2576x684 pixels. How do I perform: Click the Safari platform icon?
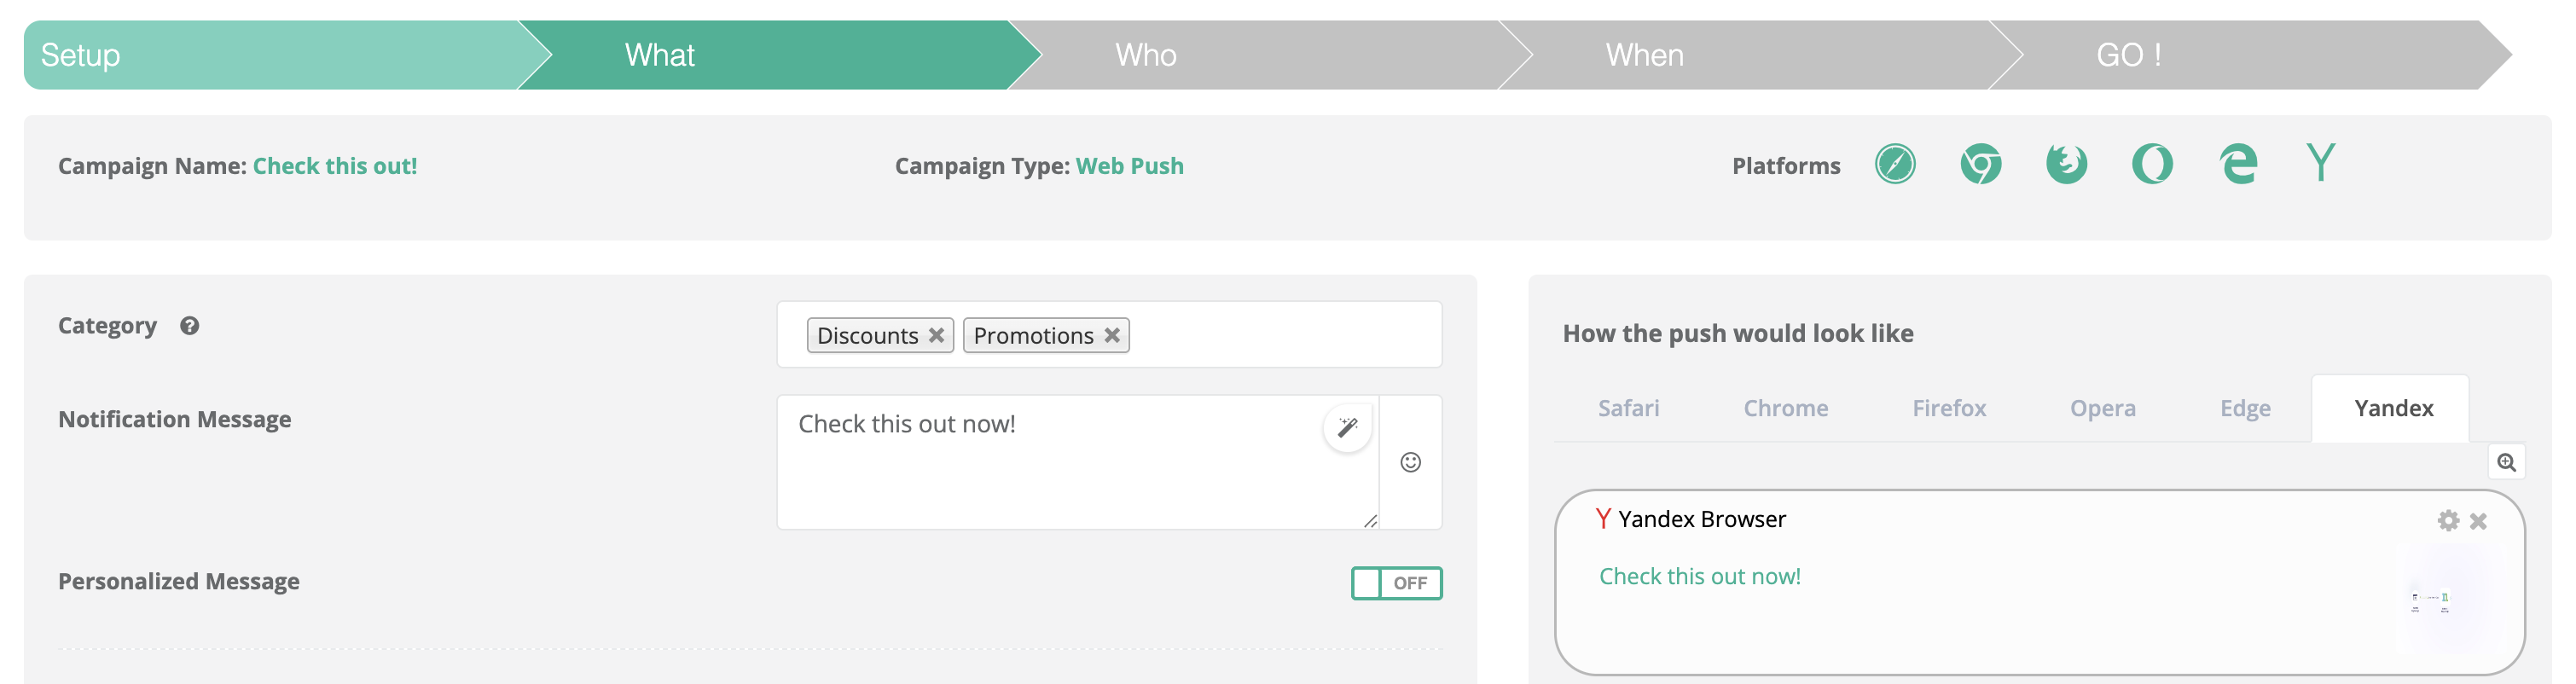pyautogui.click(x=1895, y=164)
